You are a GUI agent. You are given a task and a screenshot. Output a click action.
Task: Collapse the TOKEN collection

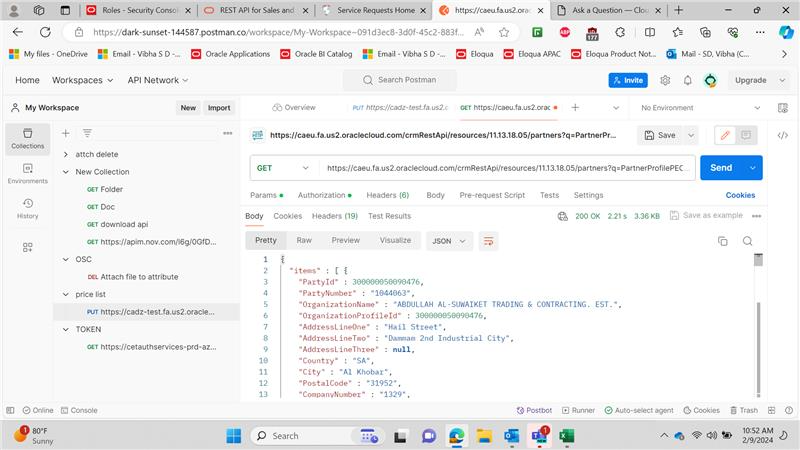click(x=66, y=329)
